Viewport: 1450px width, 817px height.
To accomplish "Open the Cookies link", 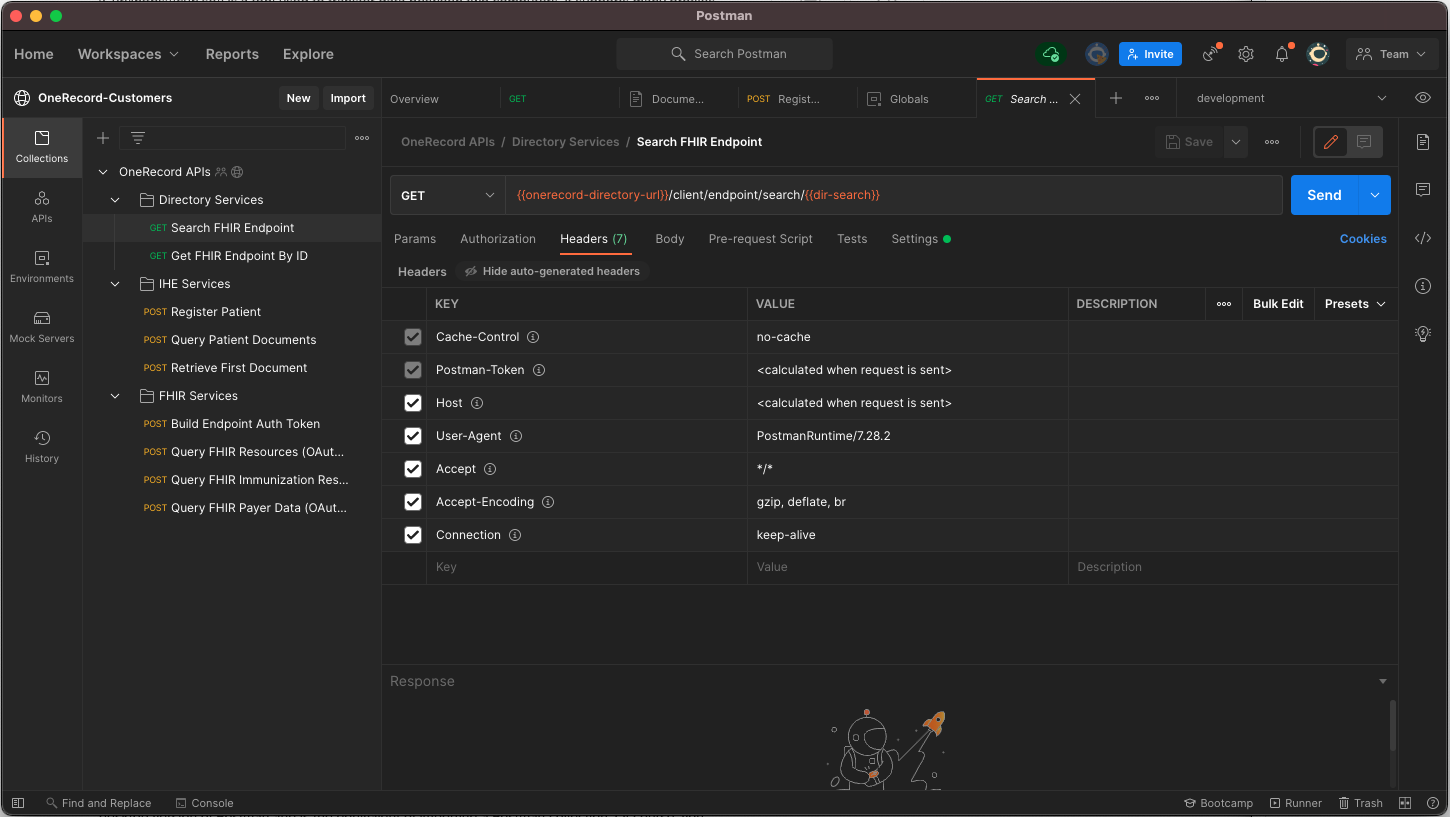I will 1363,239.
